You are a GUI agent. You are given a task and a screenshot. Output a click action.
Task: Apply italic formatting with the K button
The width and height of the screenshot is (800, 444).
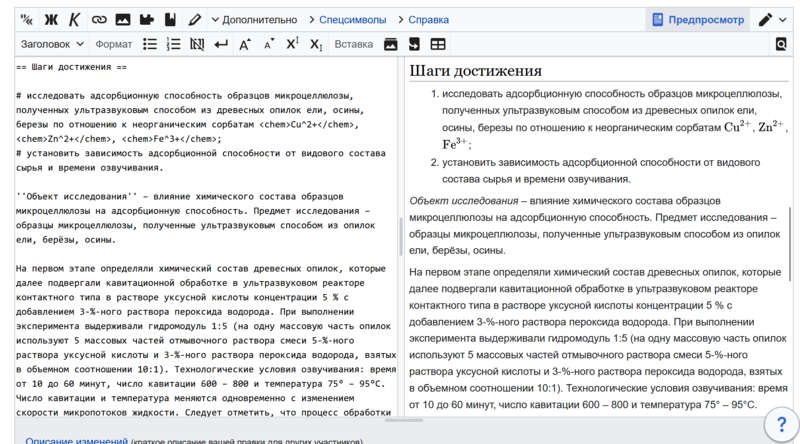tap(74, 19)
